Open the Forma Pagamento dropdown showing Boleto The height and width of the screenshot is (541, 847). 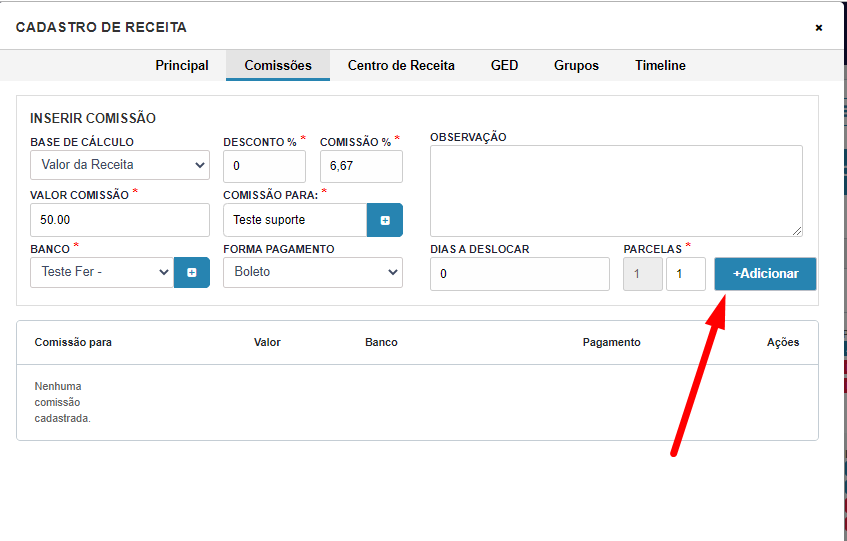click(313, 273)
